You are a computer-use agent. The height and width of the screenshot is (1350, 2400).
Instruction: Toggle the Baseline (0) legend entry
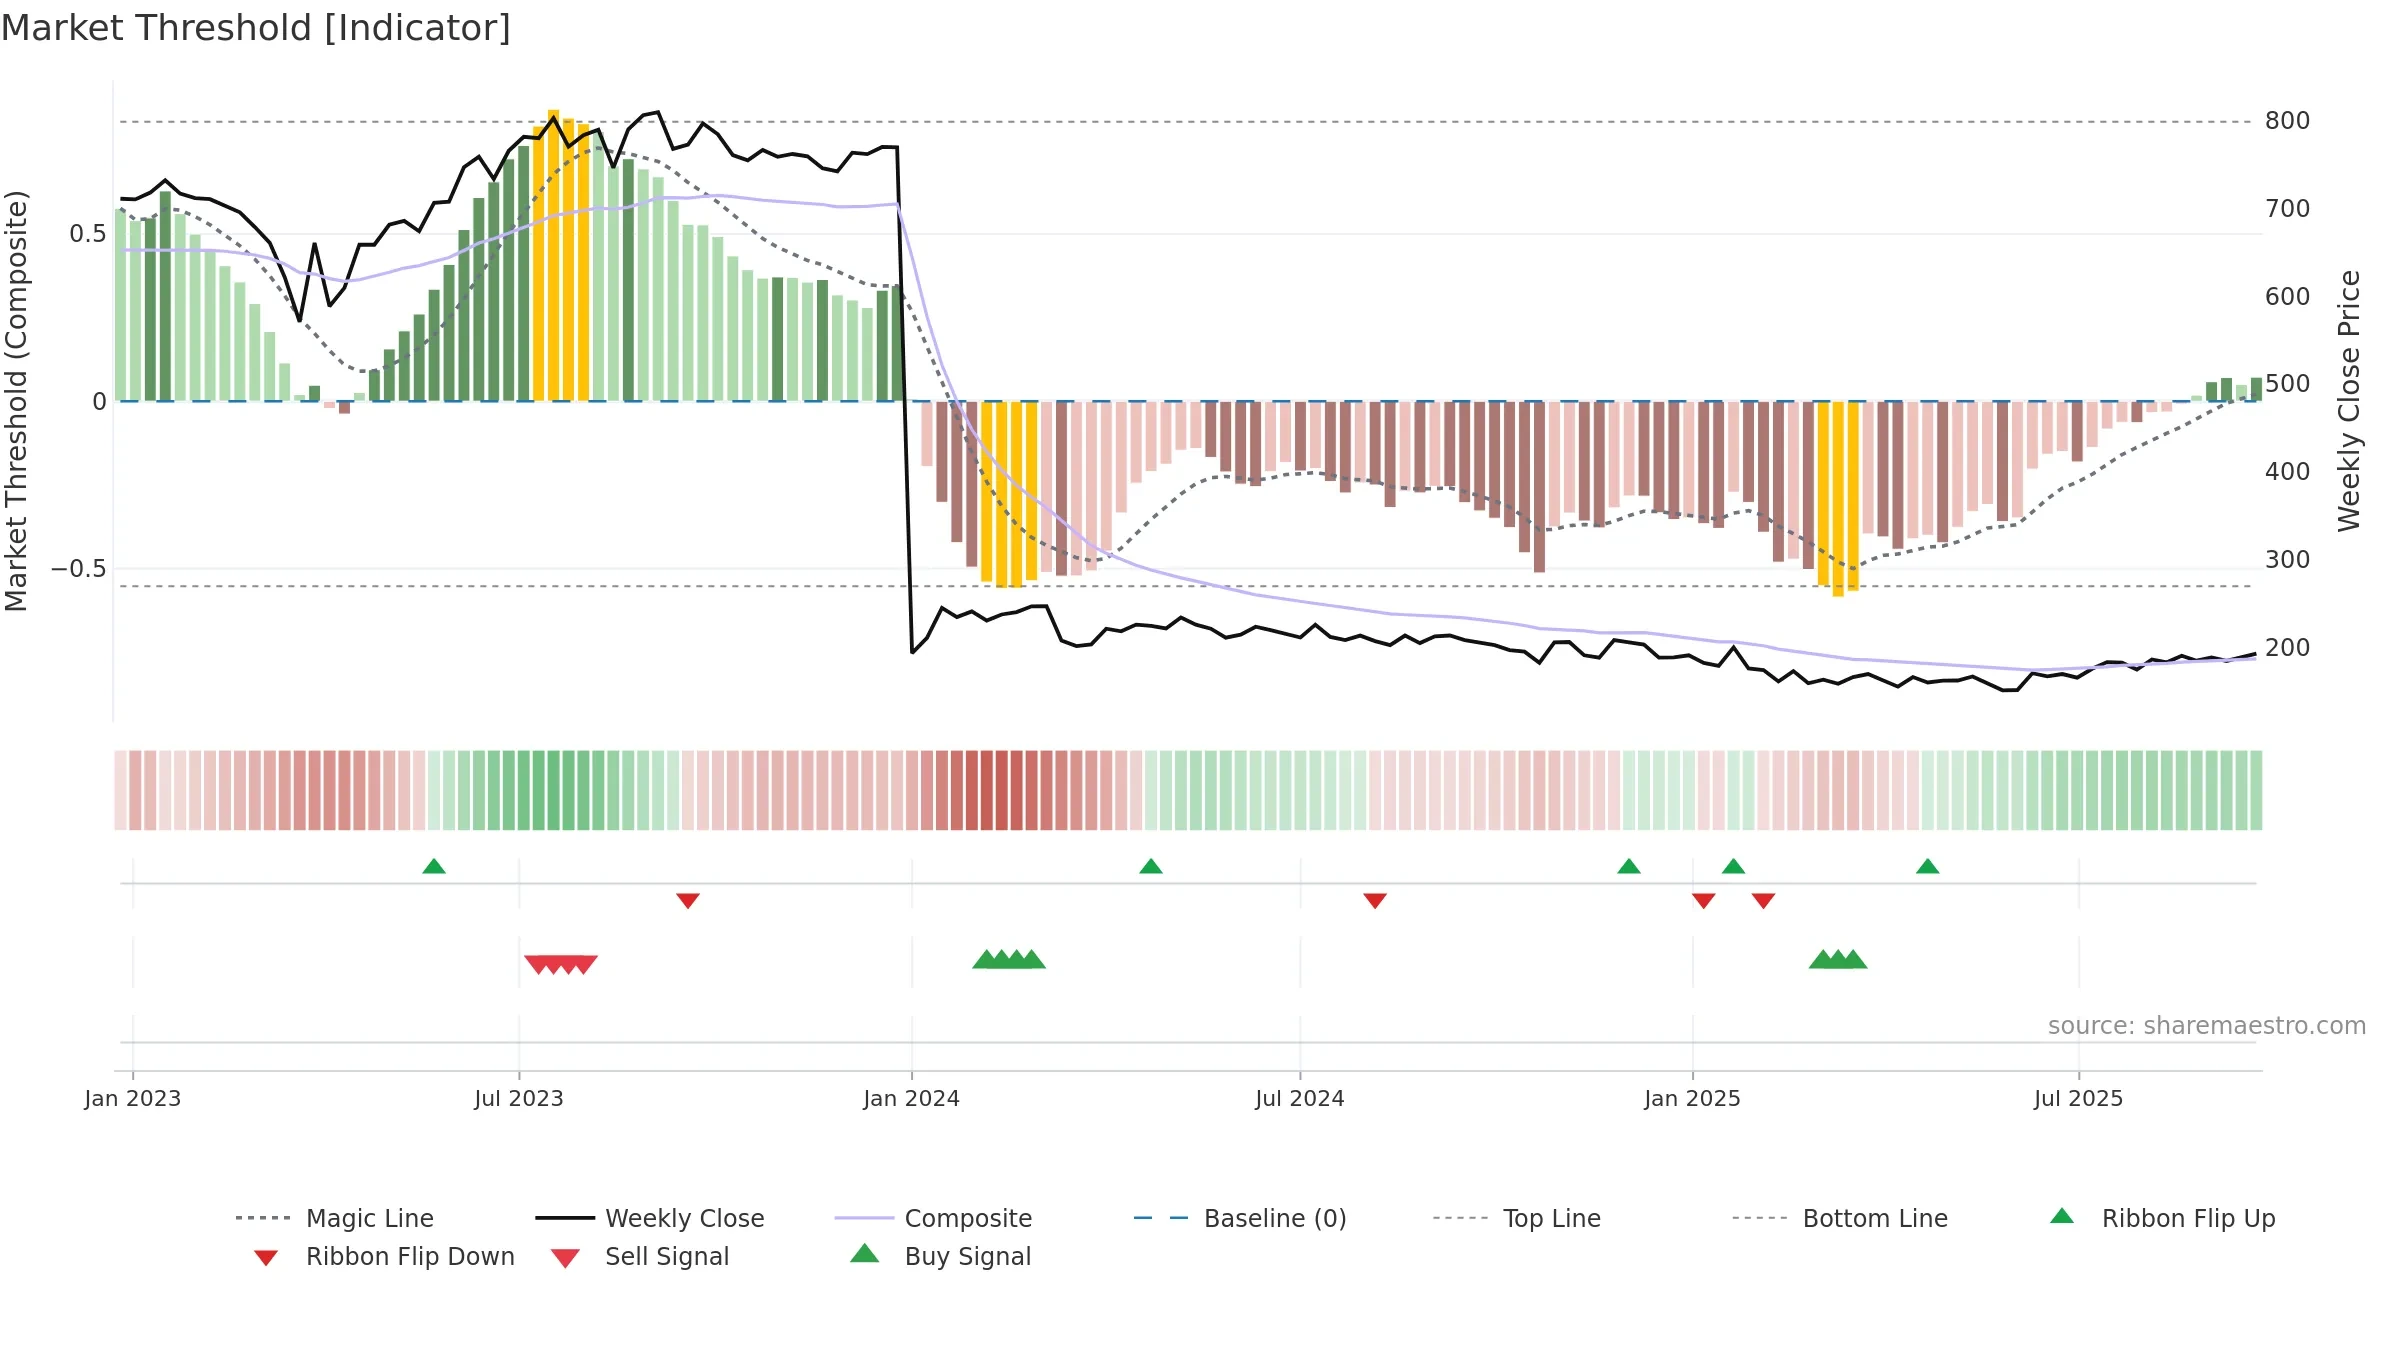pos(1240,1218)
